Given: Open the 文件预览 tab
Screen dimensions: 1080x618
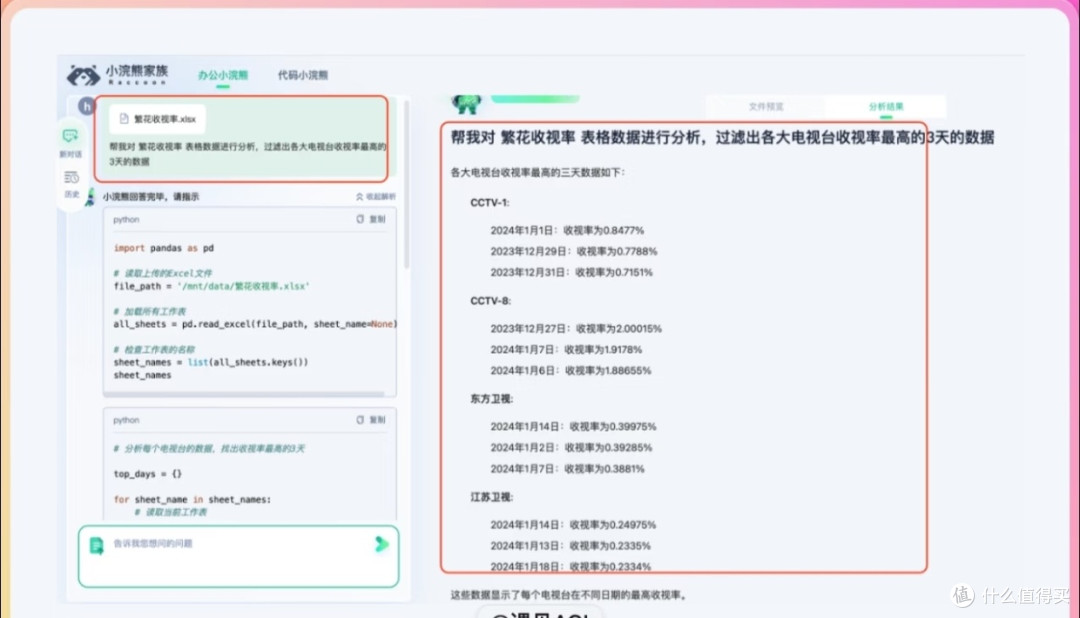Looking at the screenshot, I should point(766,107).
